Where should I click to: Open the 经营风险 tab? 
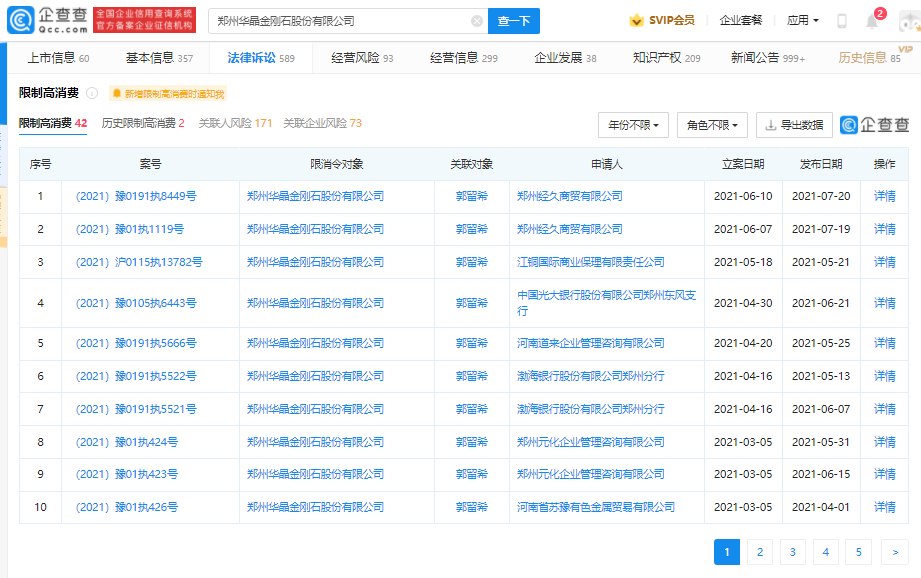tap(362, 58)
